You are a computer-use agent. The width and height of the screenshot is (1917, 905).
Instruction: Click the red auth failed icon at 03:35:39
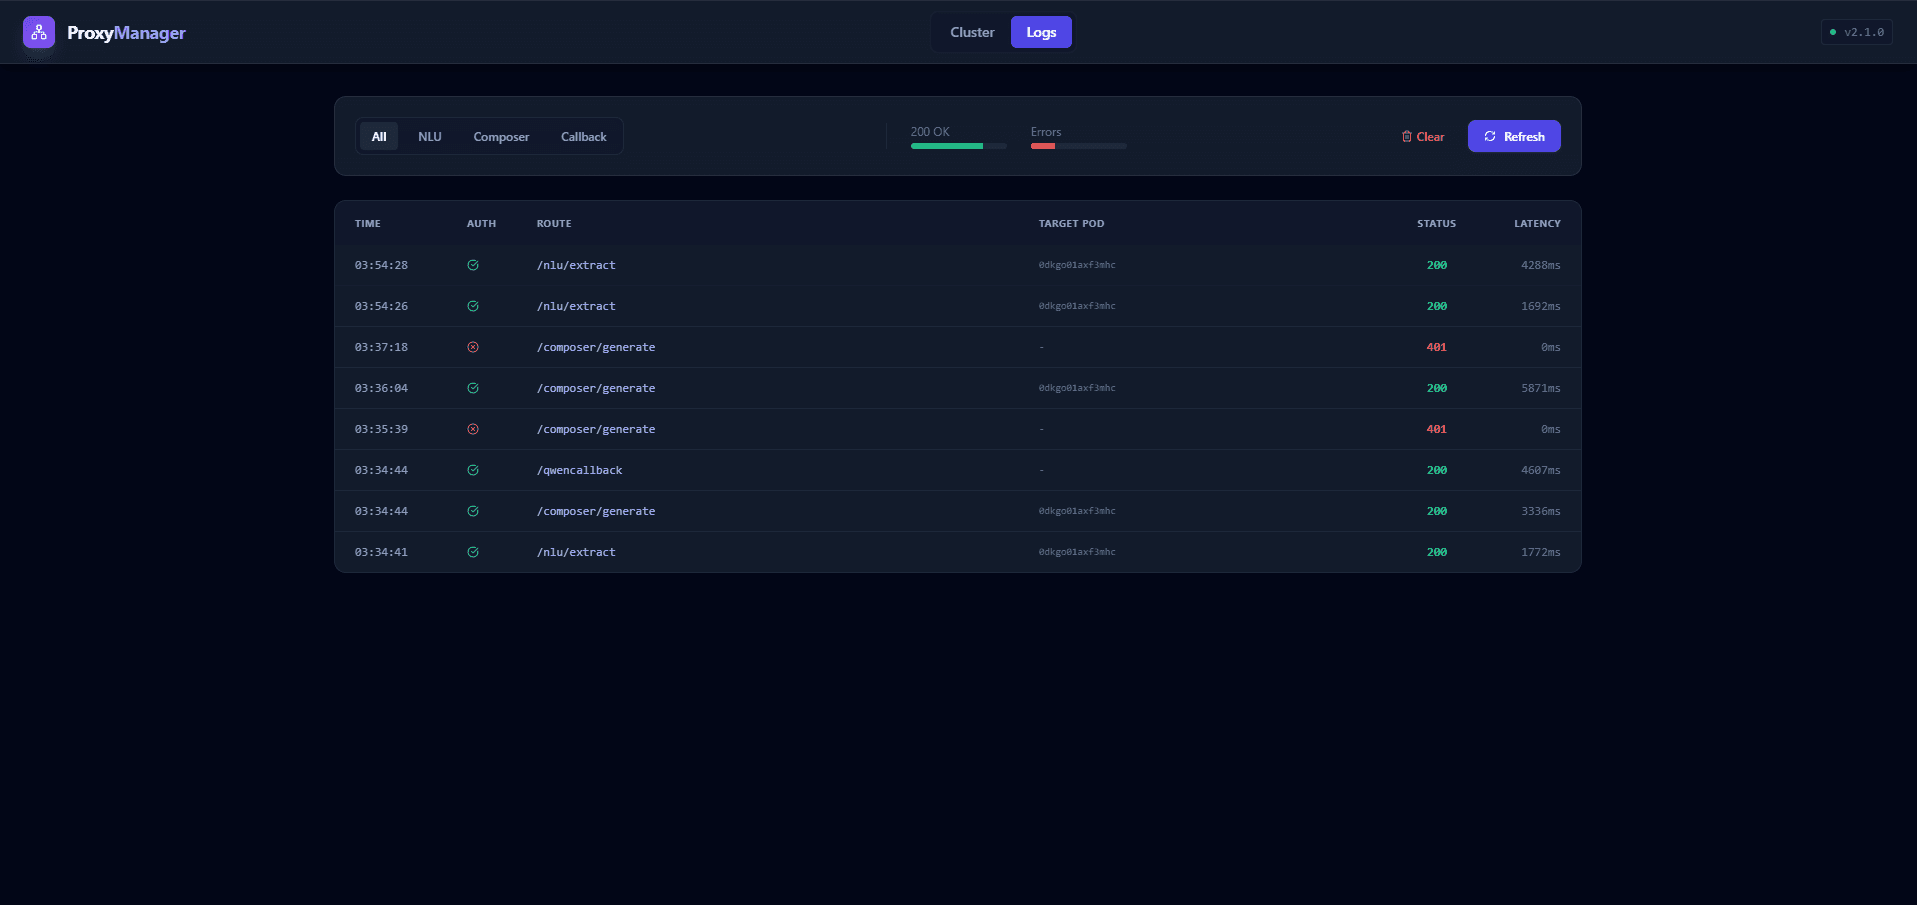point(473,429)
